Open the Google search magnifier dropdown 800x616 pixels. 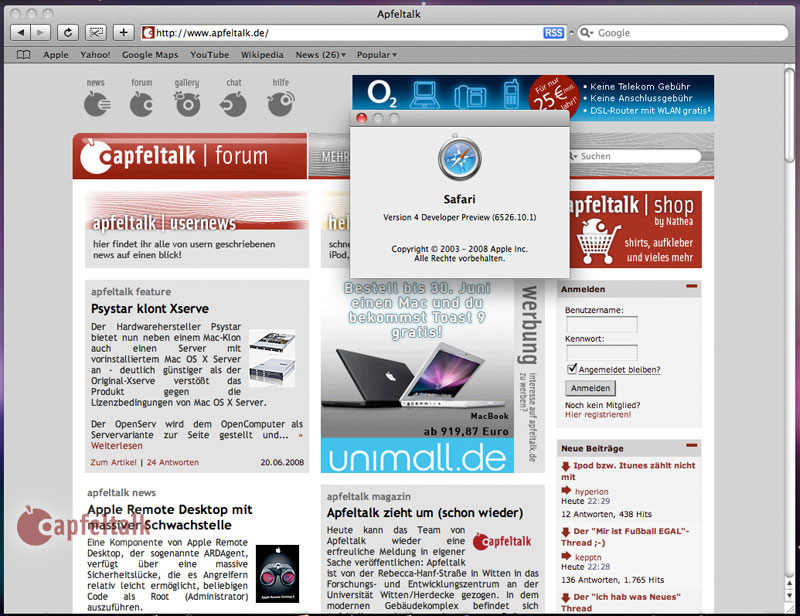pos(586,33)
